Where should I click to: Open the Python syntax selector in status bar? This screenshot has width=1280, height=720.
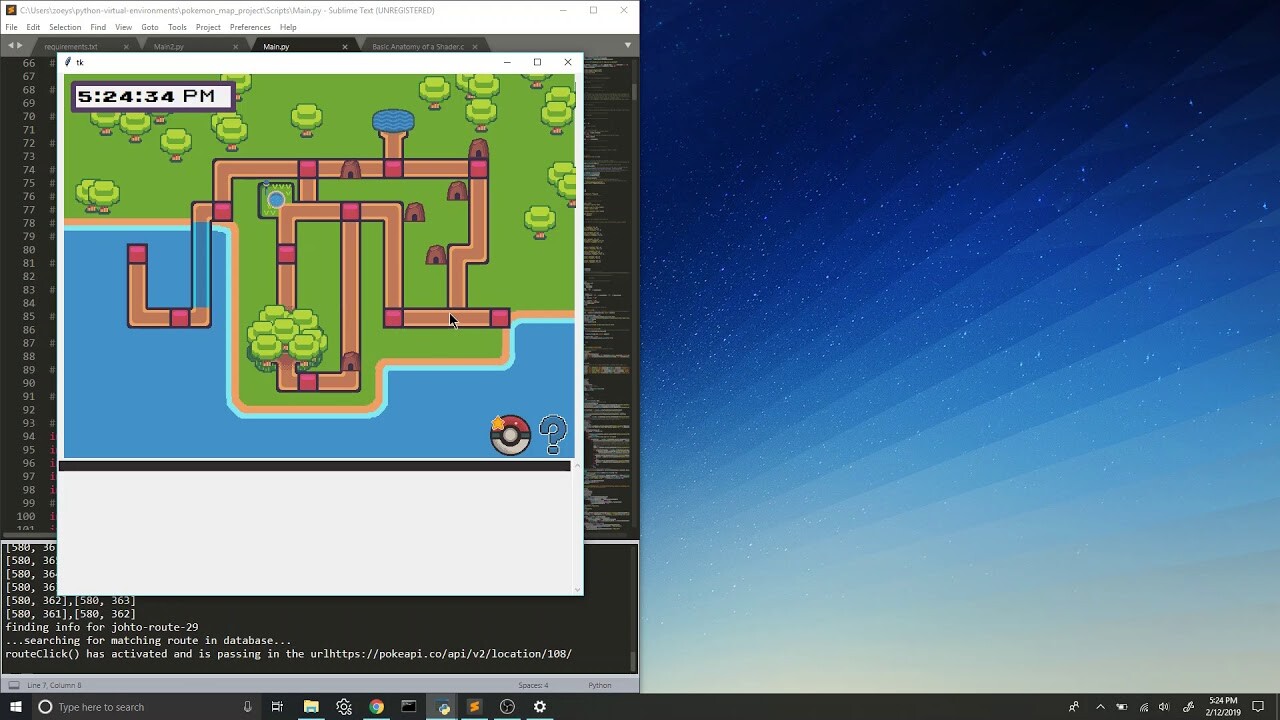point(599,685)
